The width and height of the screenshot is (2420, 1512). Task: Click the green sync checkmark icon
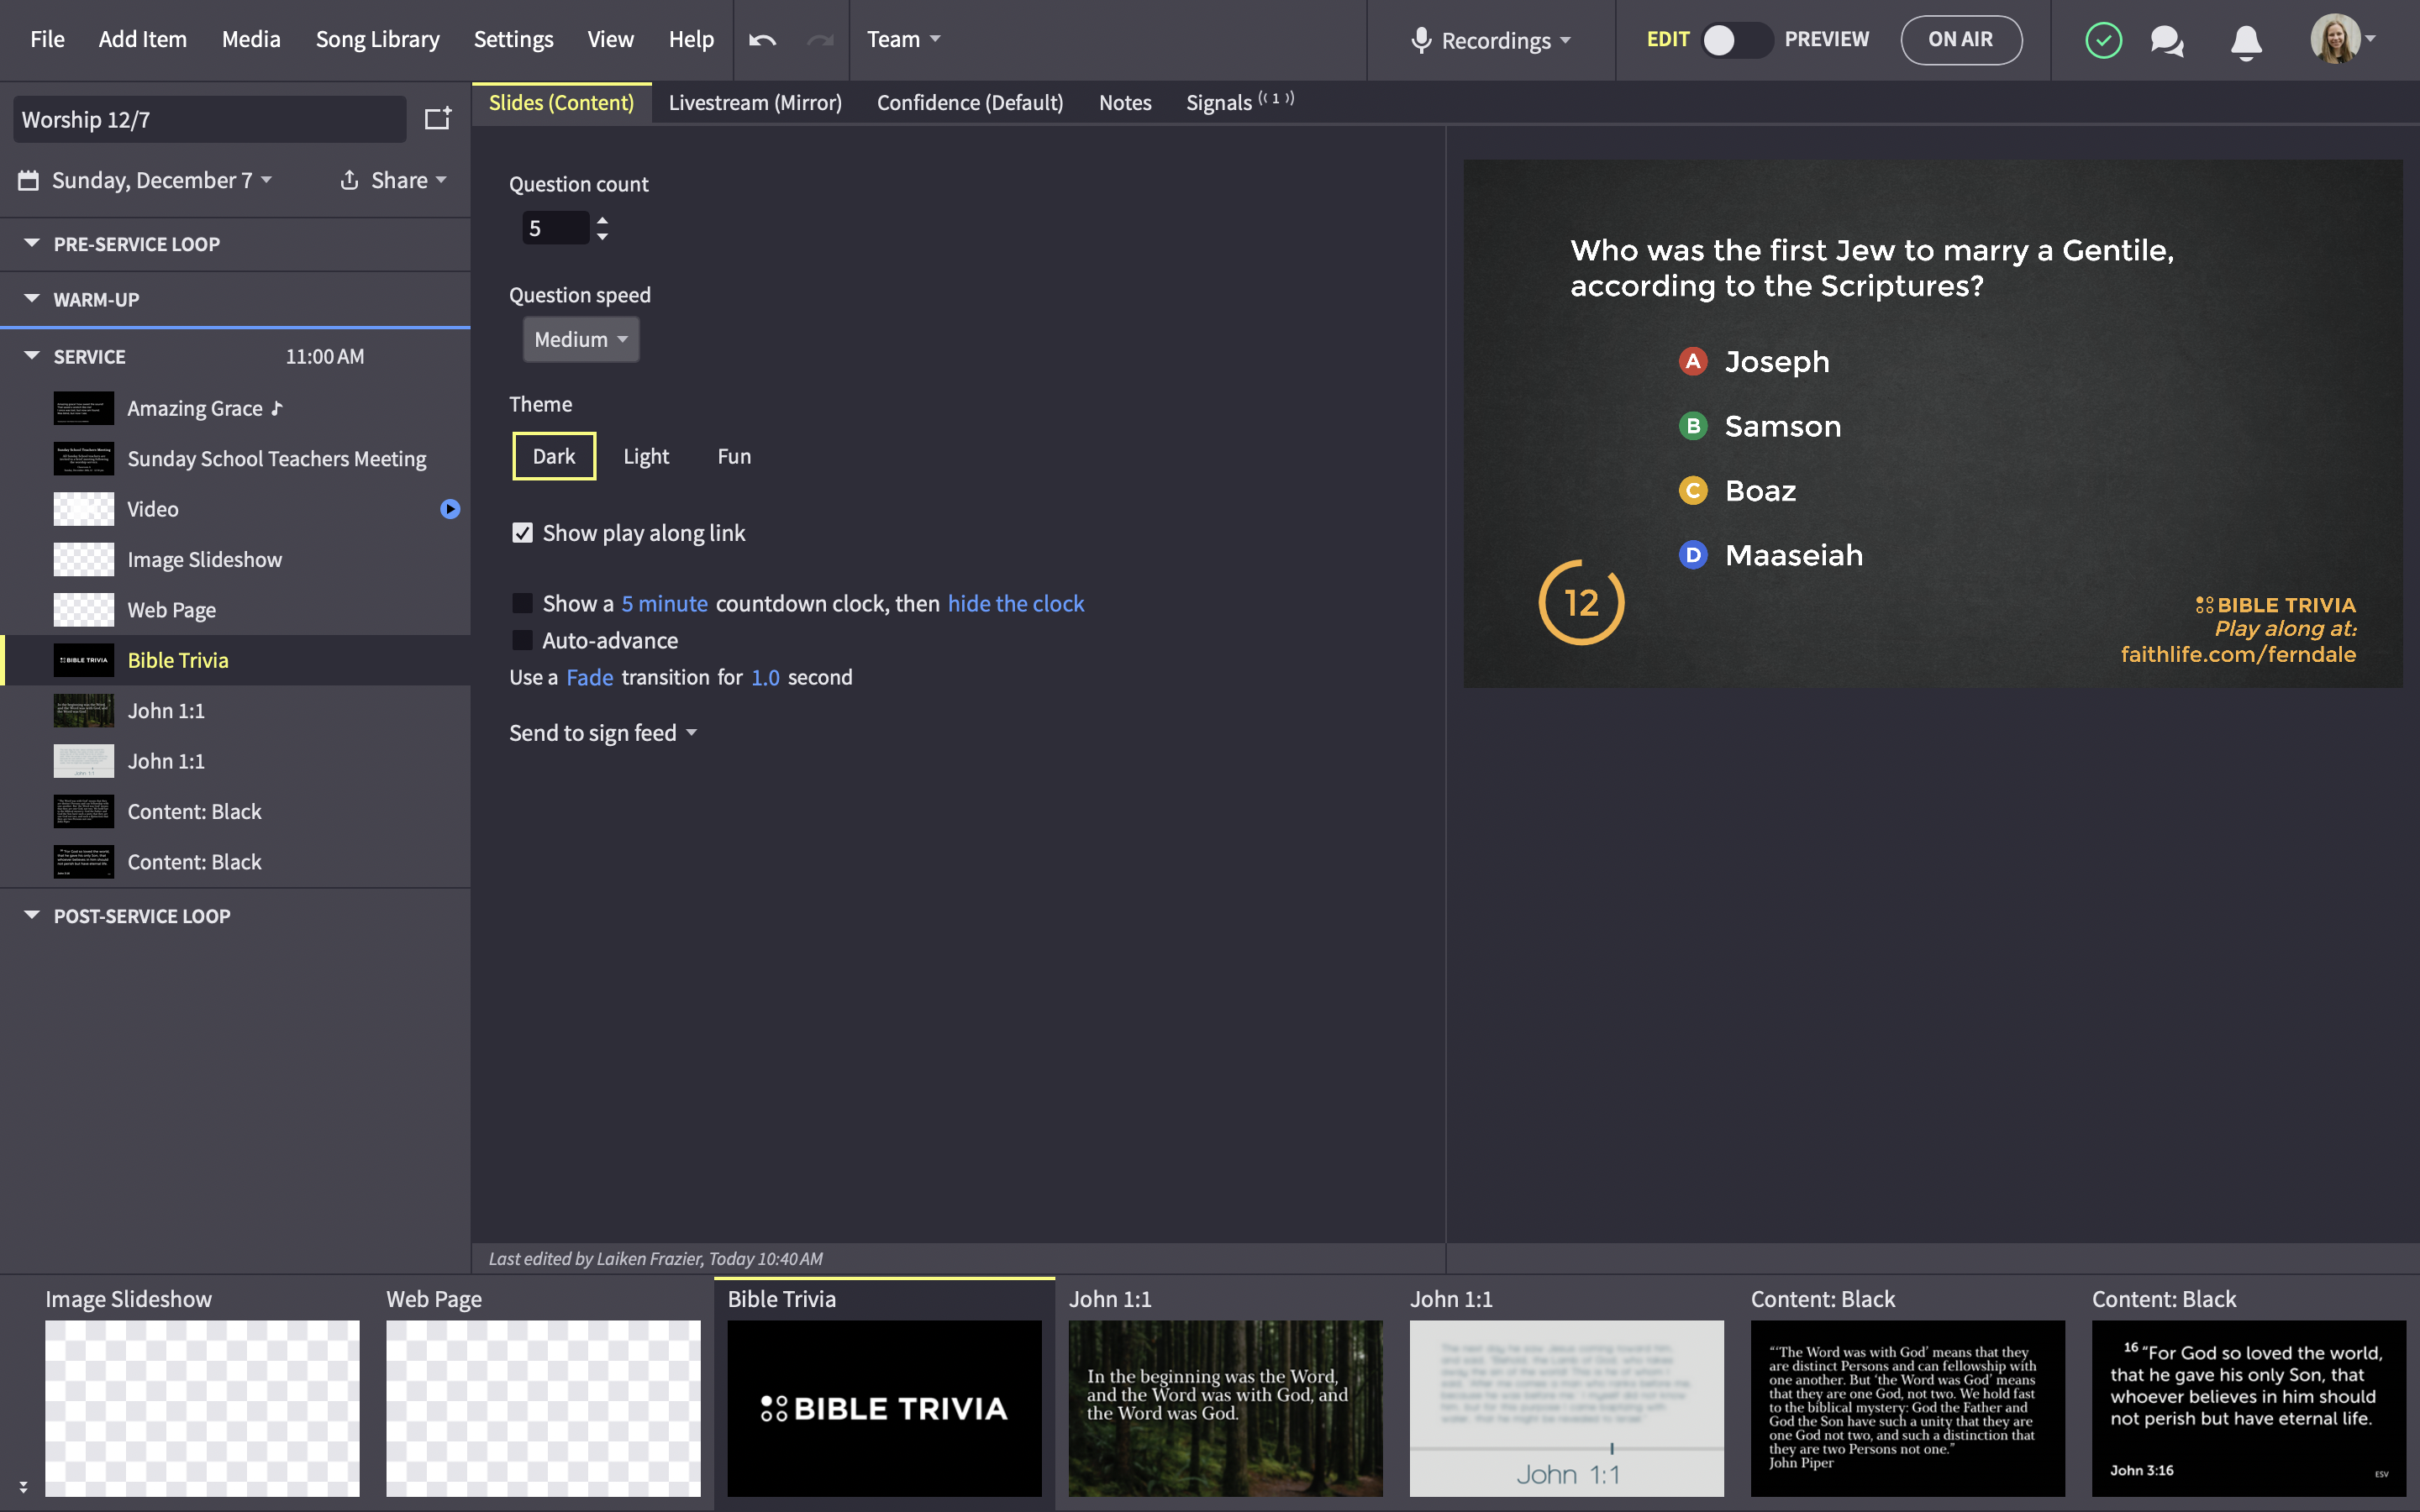2103,40
